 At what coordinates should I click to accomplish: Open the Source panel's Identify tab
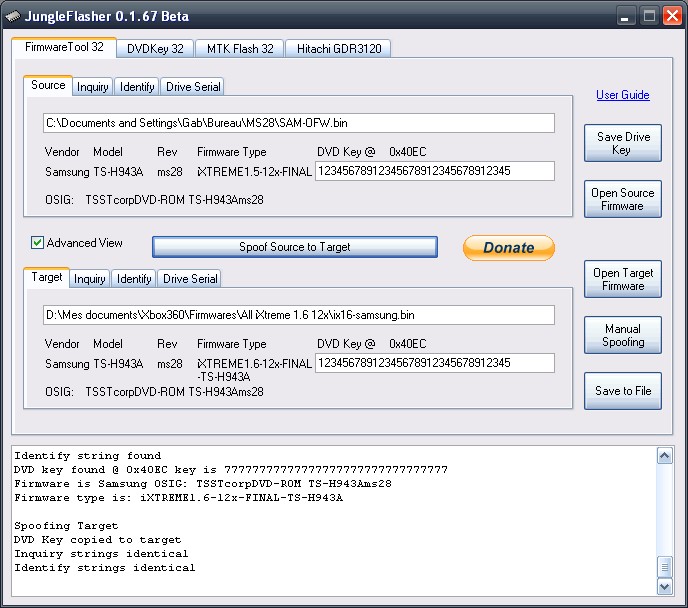click(137, 87)
